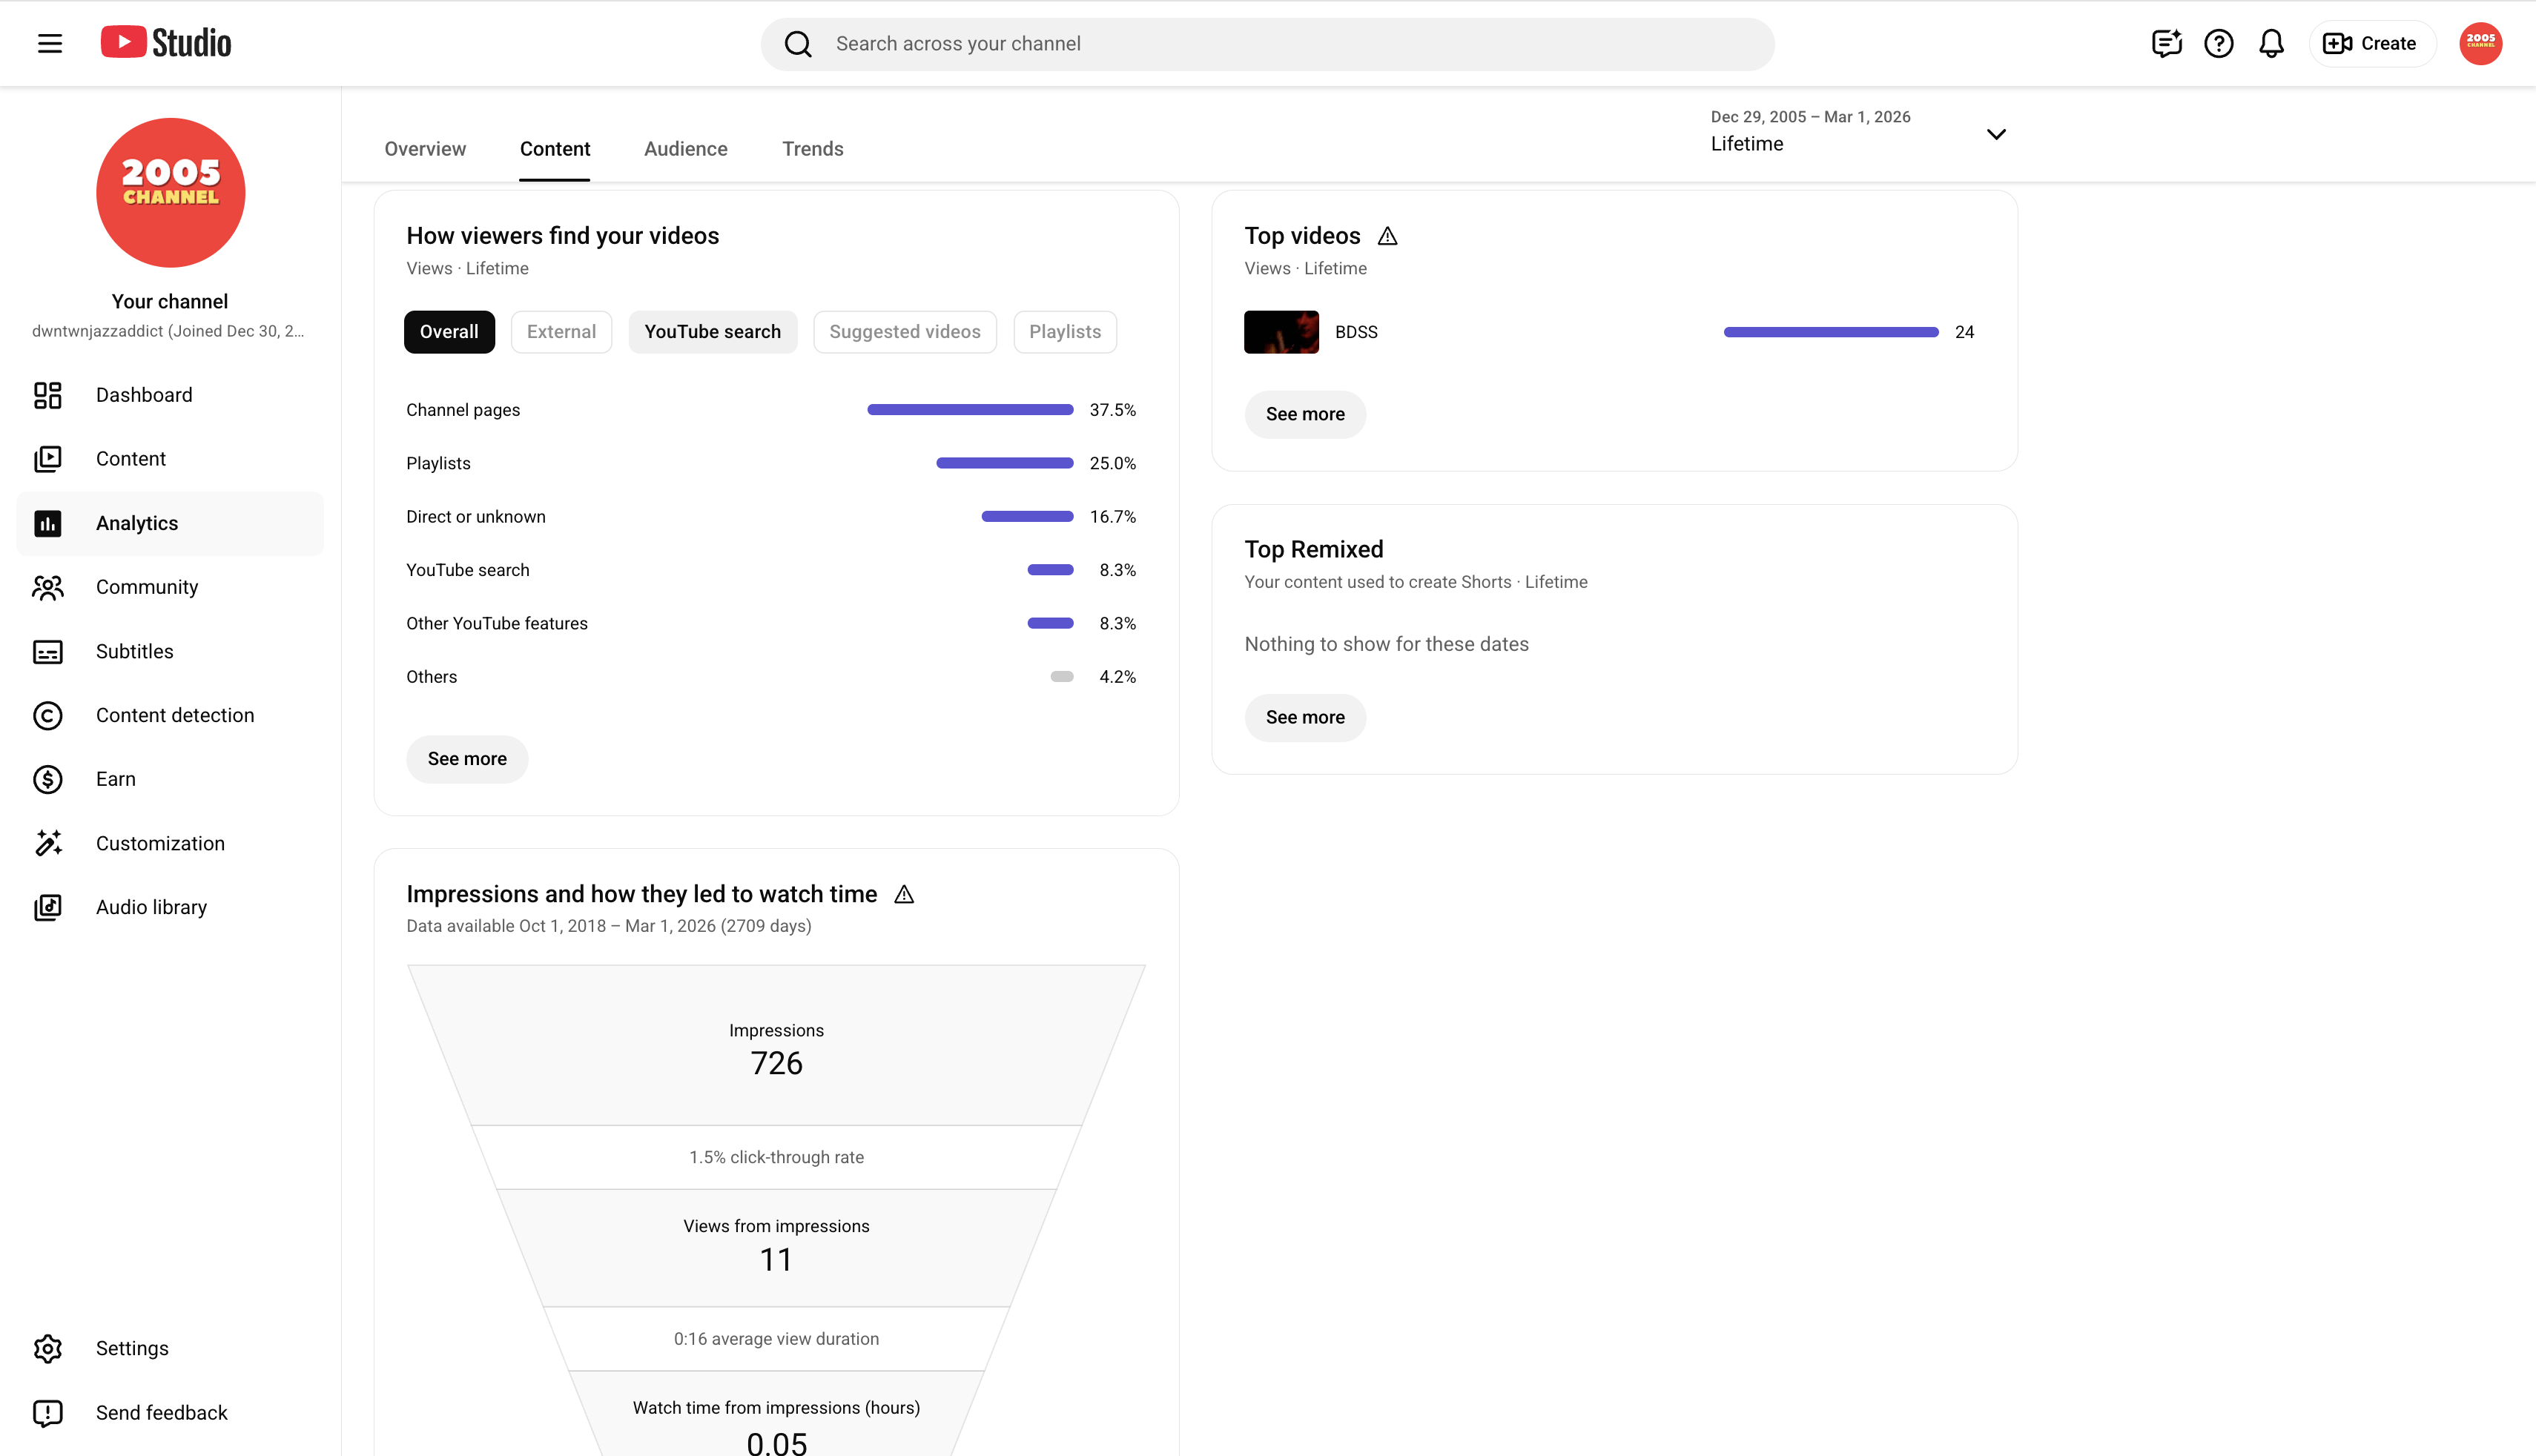Image resolution: width=2536 pixels, height=1456 pixels.
Task: Open Dashboard in the sidebar
Action: 170,395
